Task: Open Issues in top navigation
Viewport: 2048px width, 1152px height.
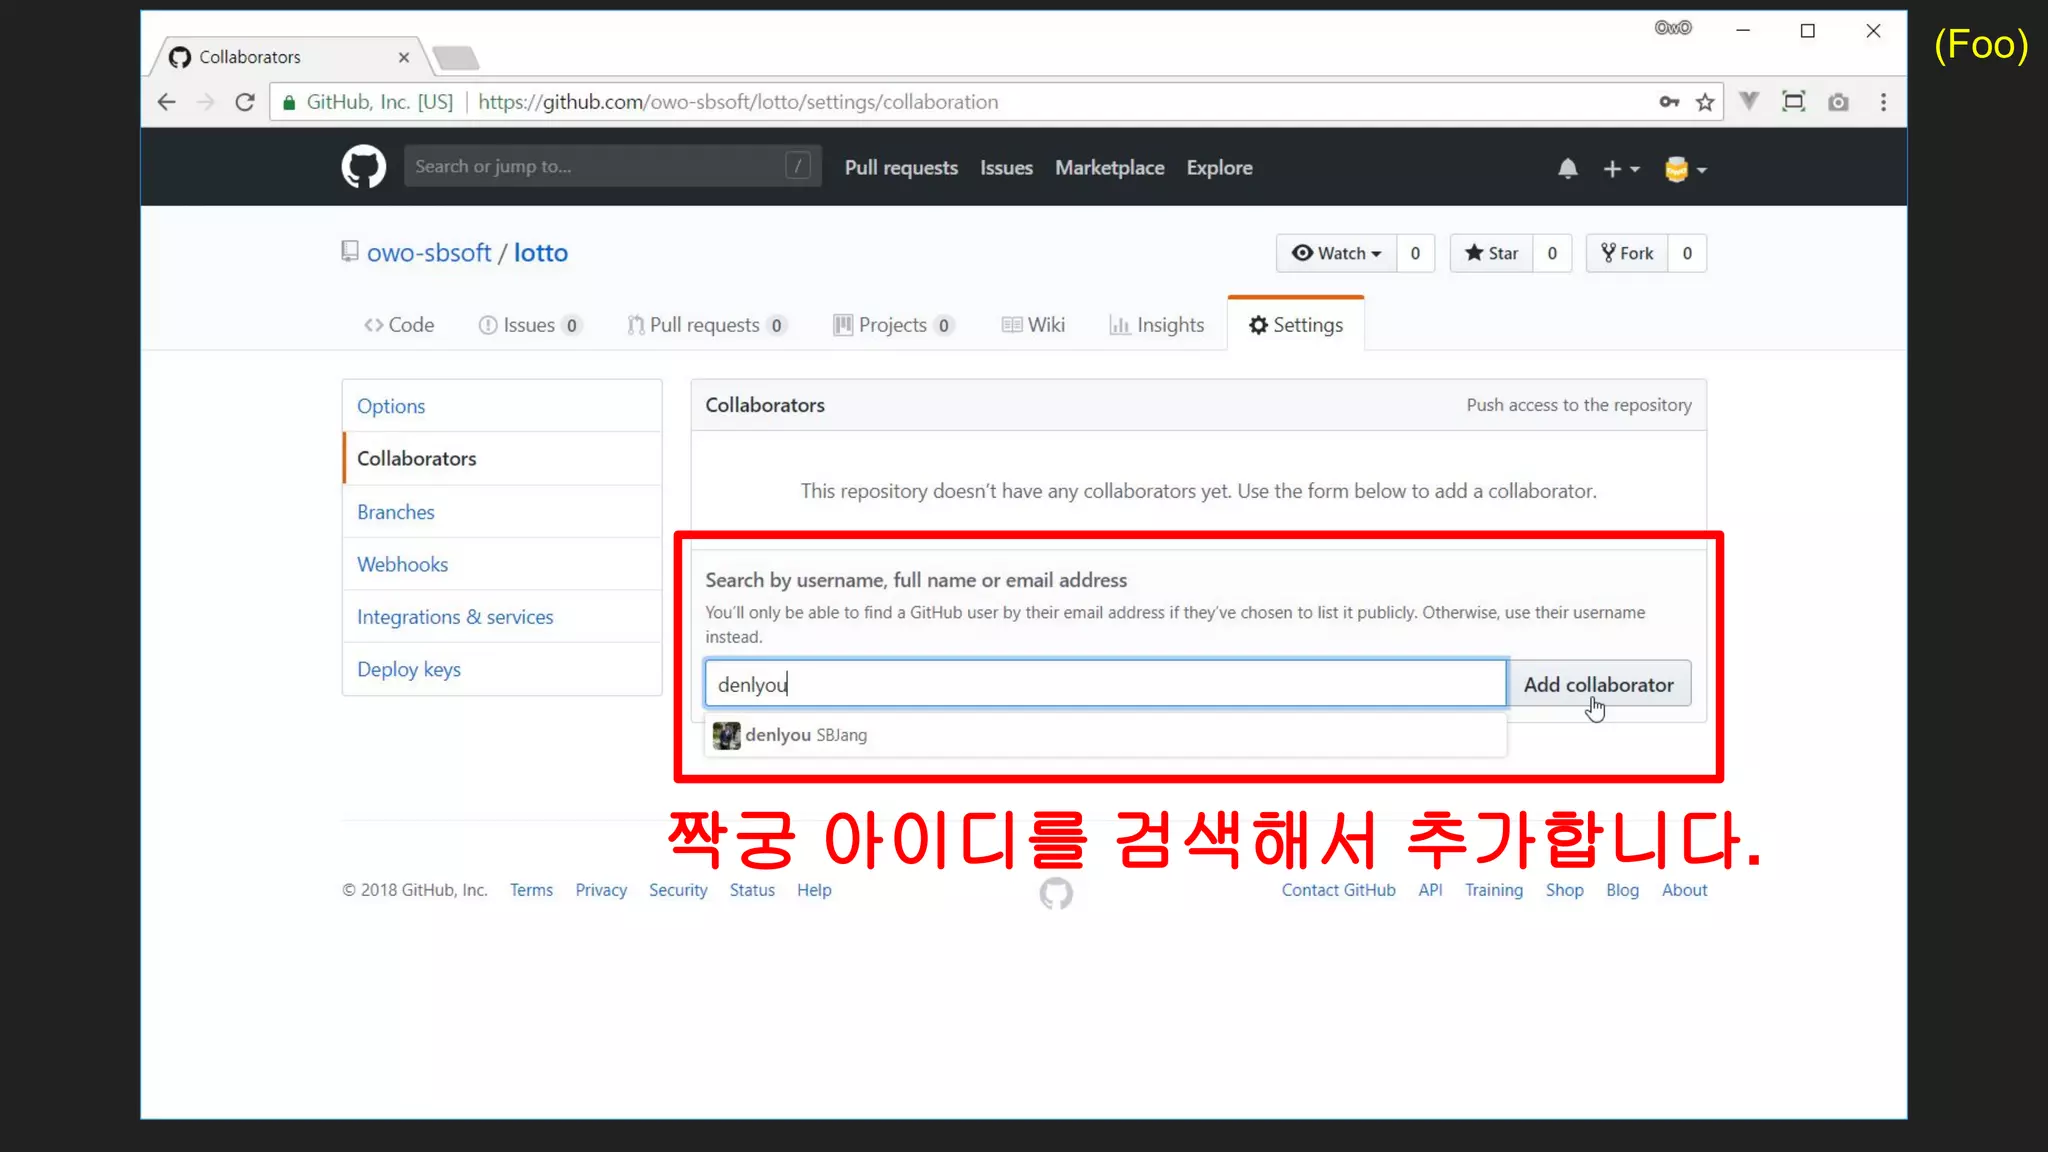Action: [x=1006, y=168]
